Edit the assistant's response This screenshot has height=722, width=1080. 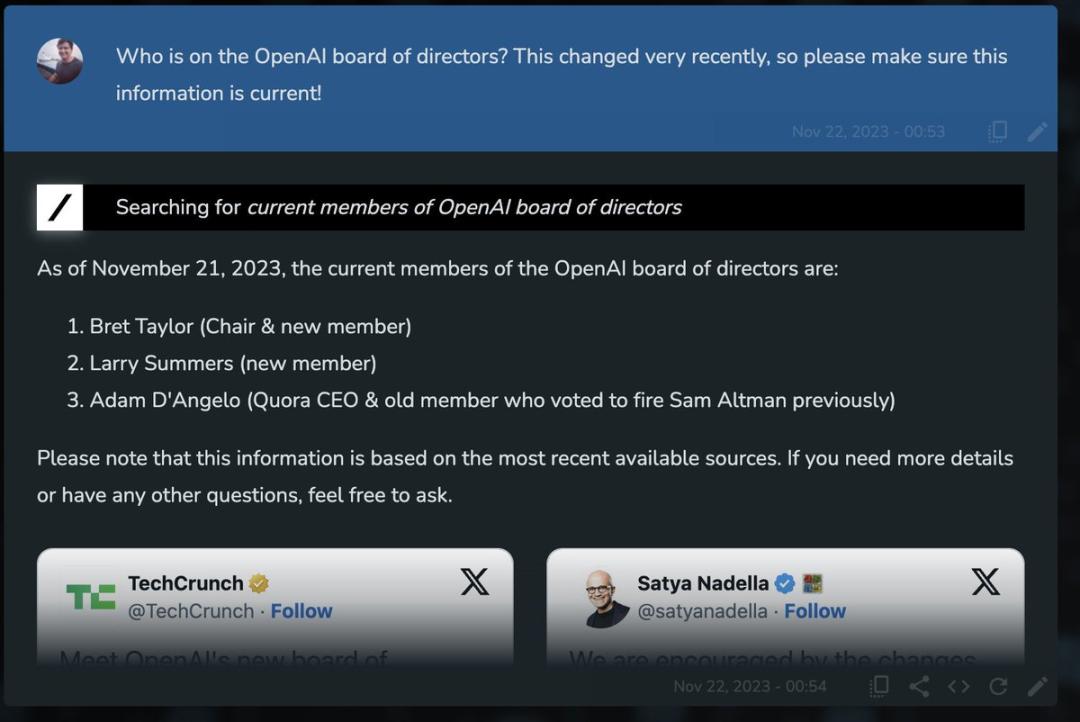(1037, 686)
